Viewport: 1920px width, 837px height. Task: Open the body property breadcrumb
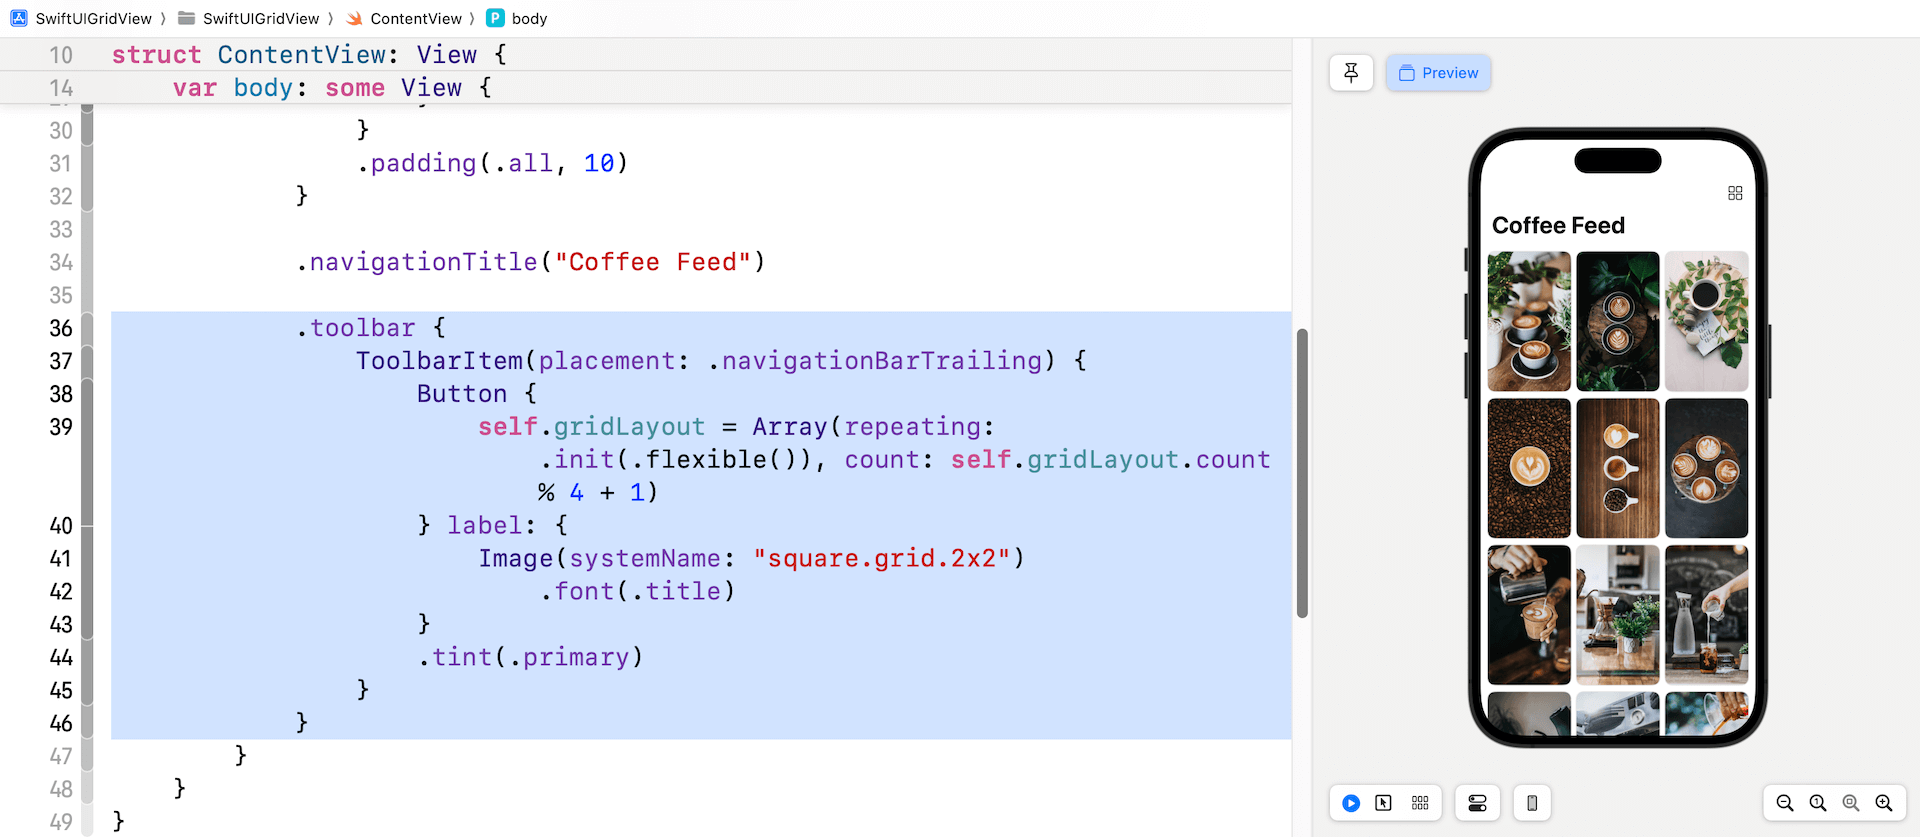coord(529,18)
